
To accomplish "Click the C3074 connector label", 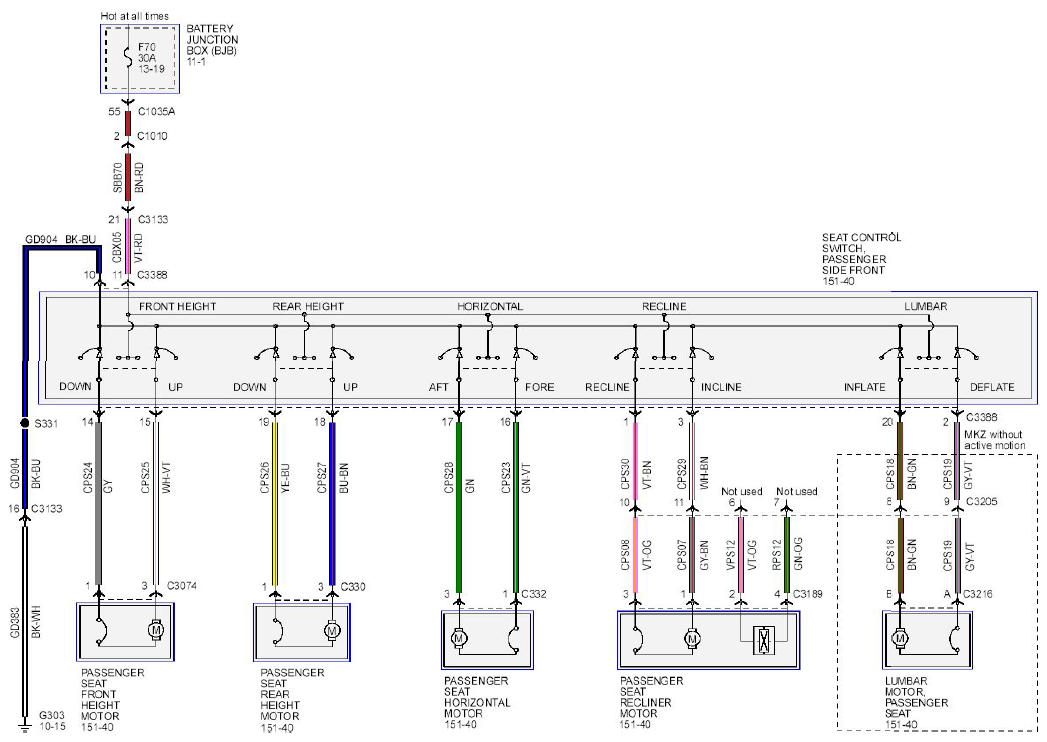I will (182, 586).
